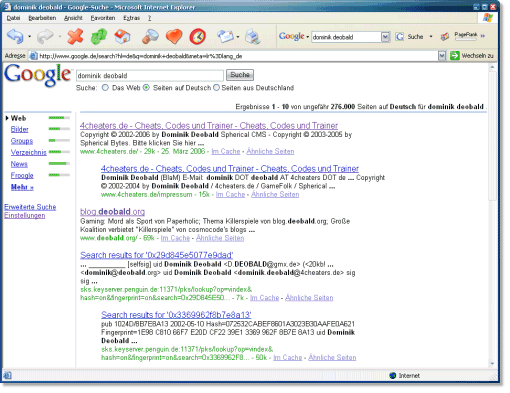
Task: Click the Internet zone globe icon
Action: click(393, 376)
